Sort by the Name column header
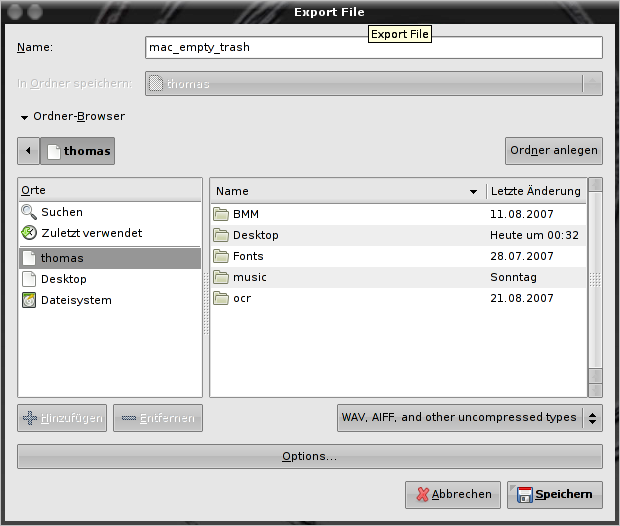 [348, 191]
